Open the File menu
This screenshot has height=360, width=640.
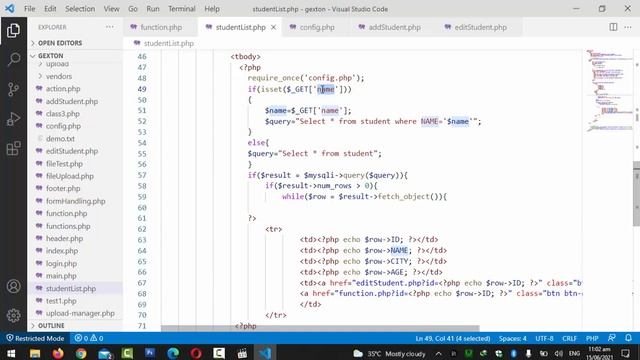(x=29, y=9)
